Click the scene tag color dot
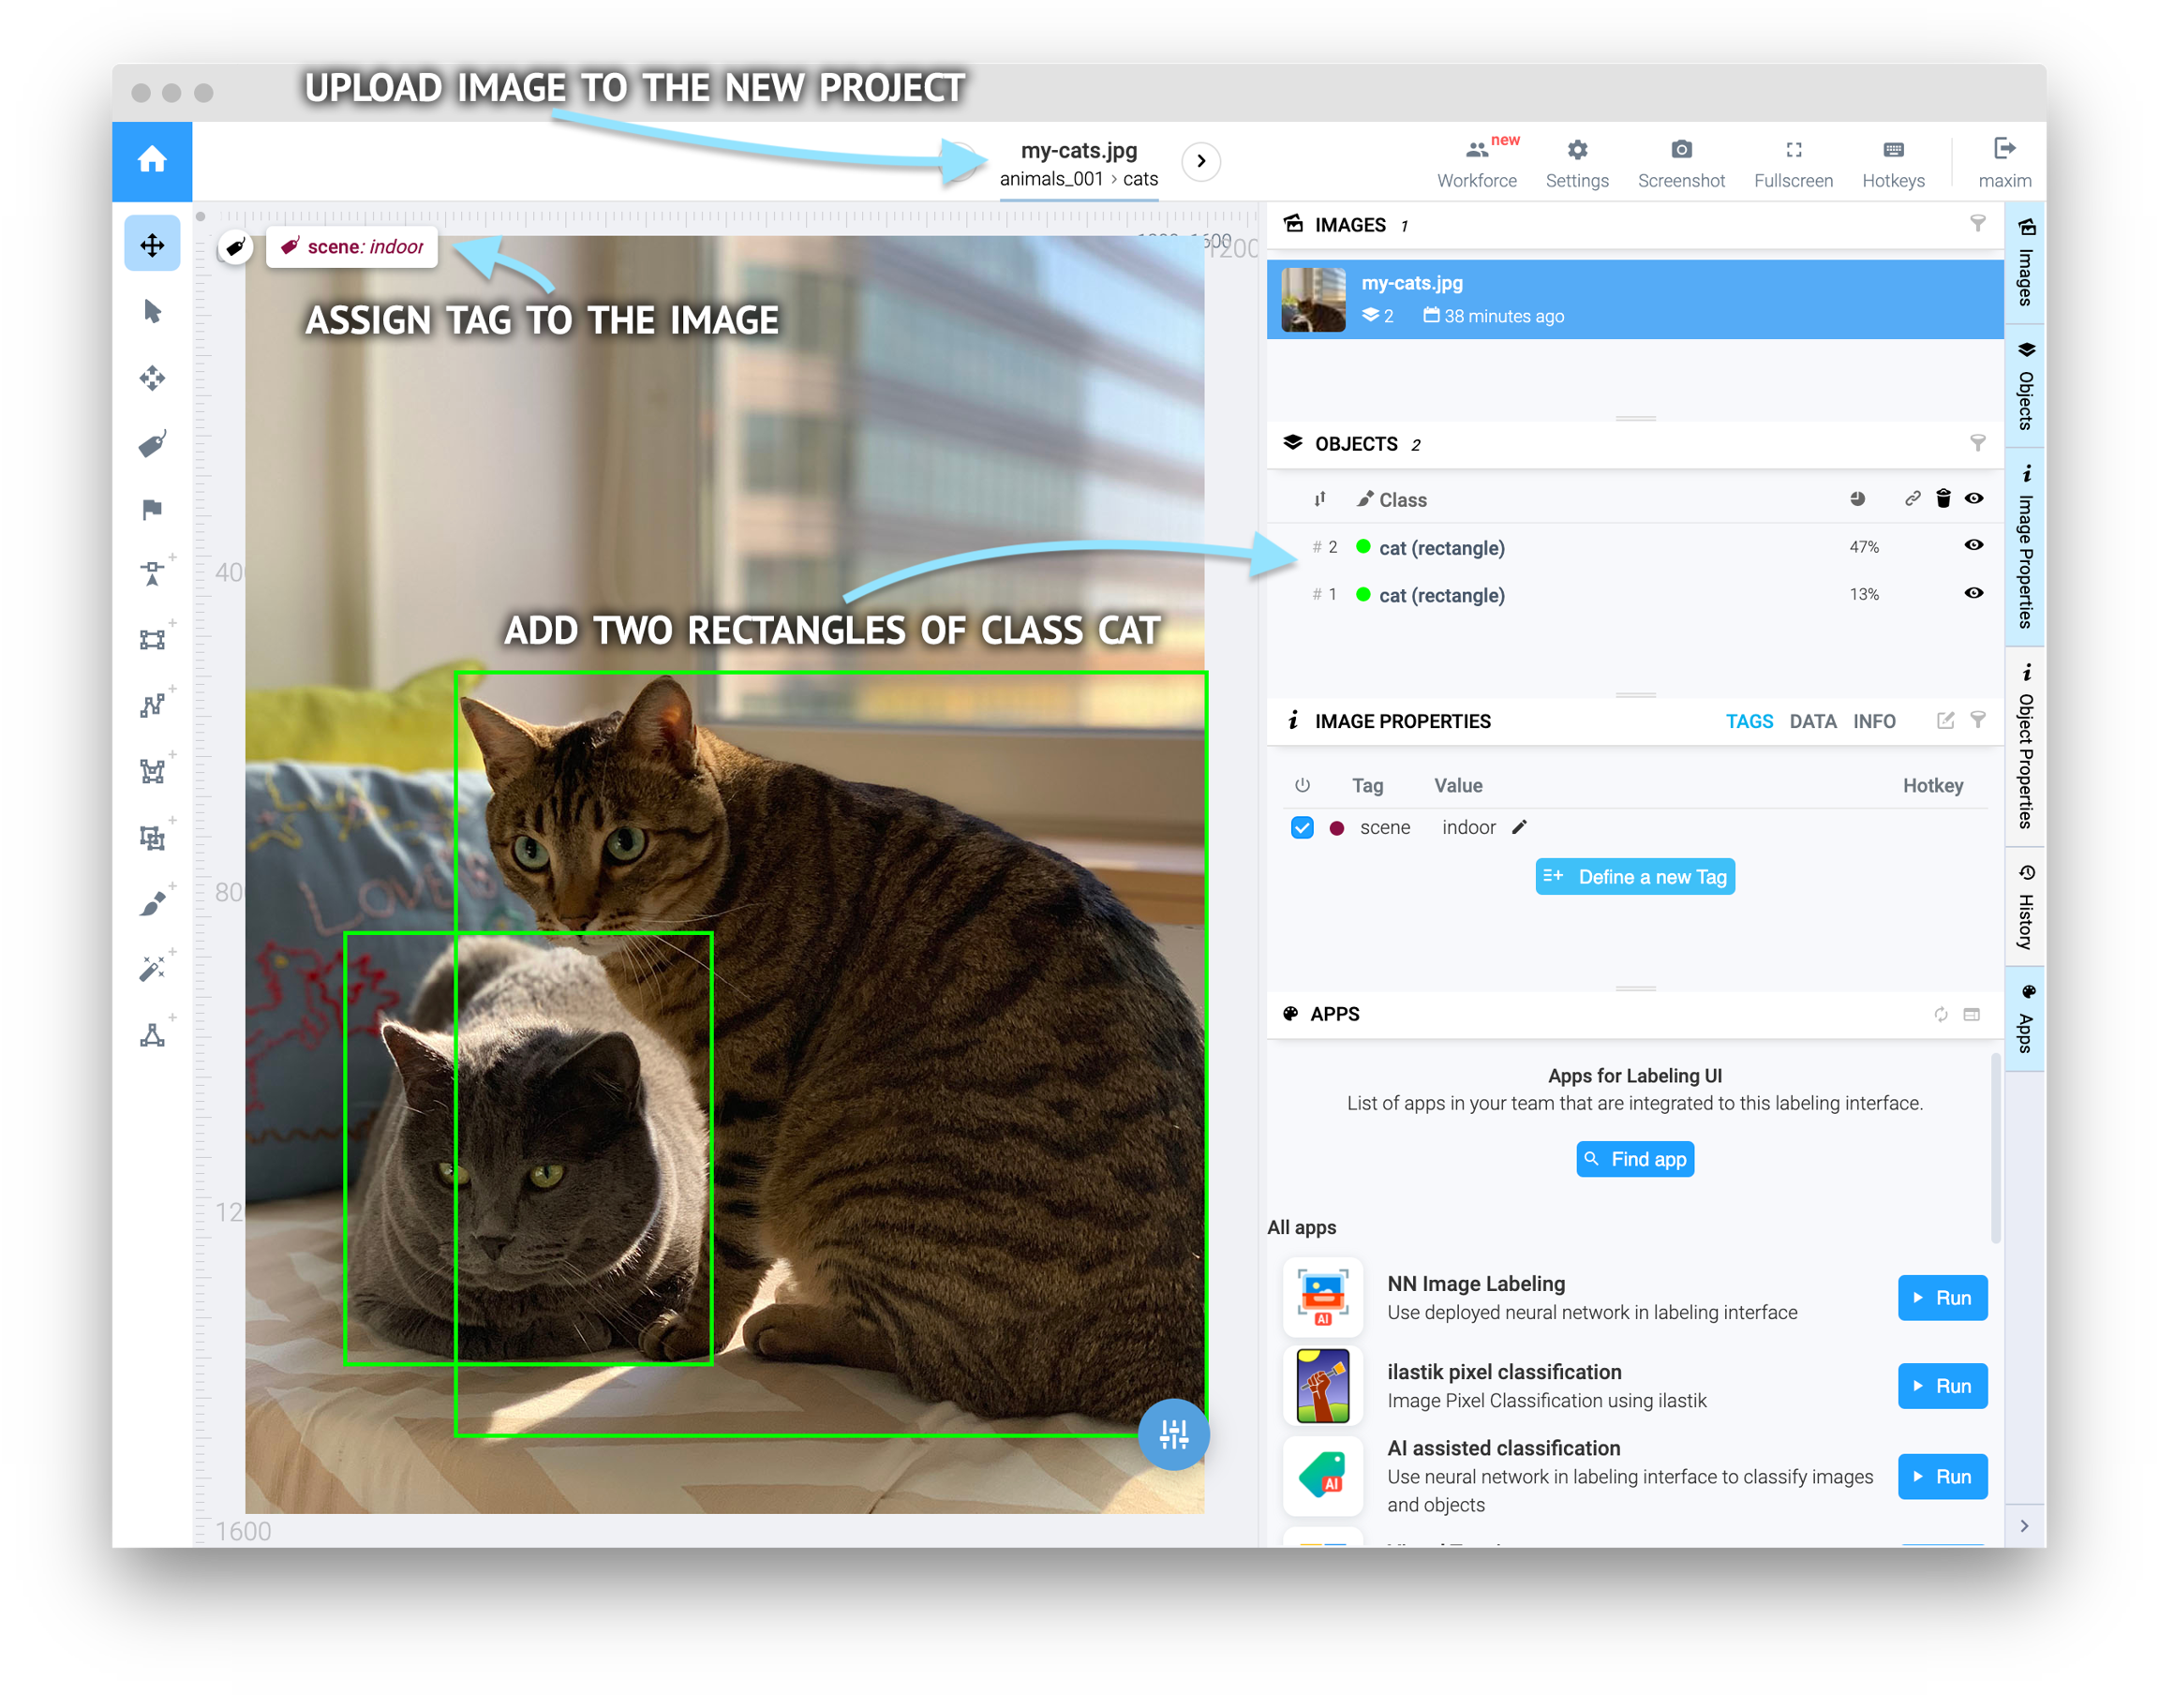2159x1708 pixels. 1337,828
